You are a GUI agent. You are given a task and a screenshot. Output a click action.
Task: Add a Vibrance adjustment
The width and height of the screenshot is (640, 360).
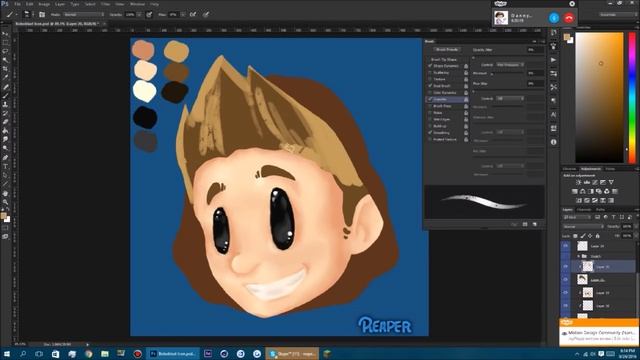coord(611,182)
